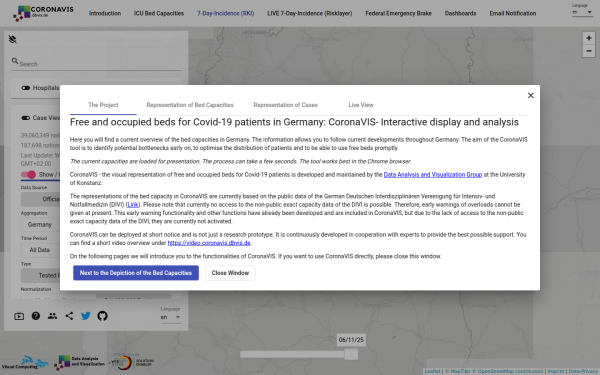Screen dimensions: 600x375
Task: Open the Data-Privacy link
Action: tap(583, 371)
